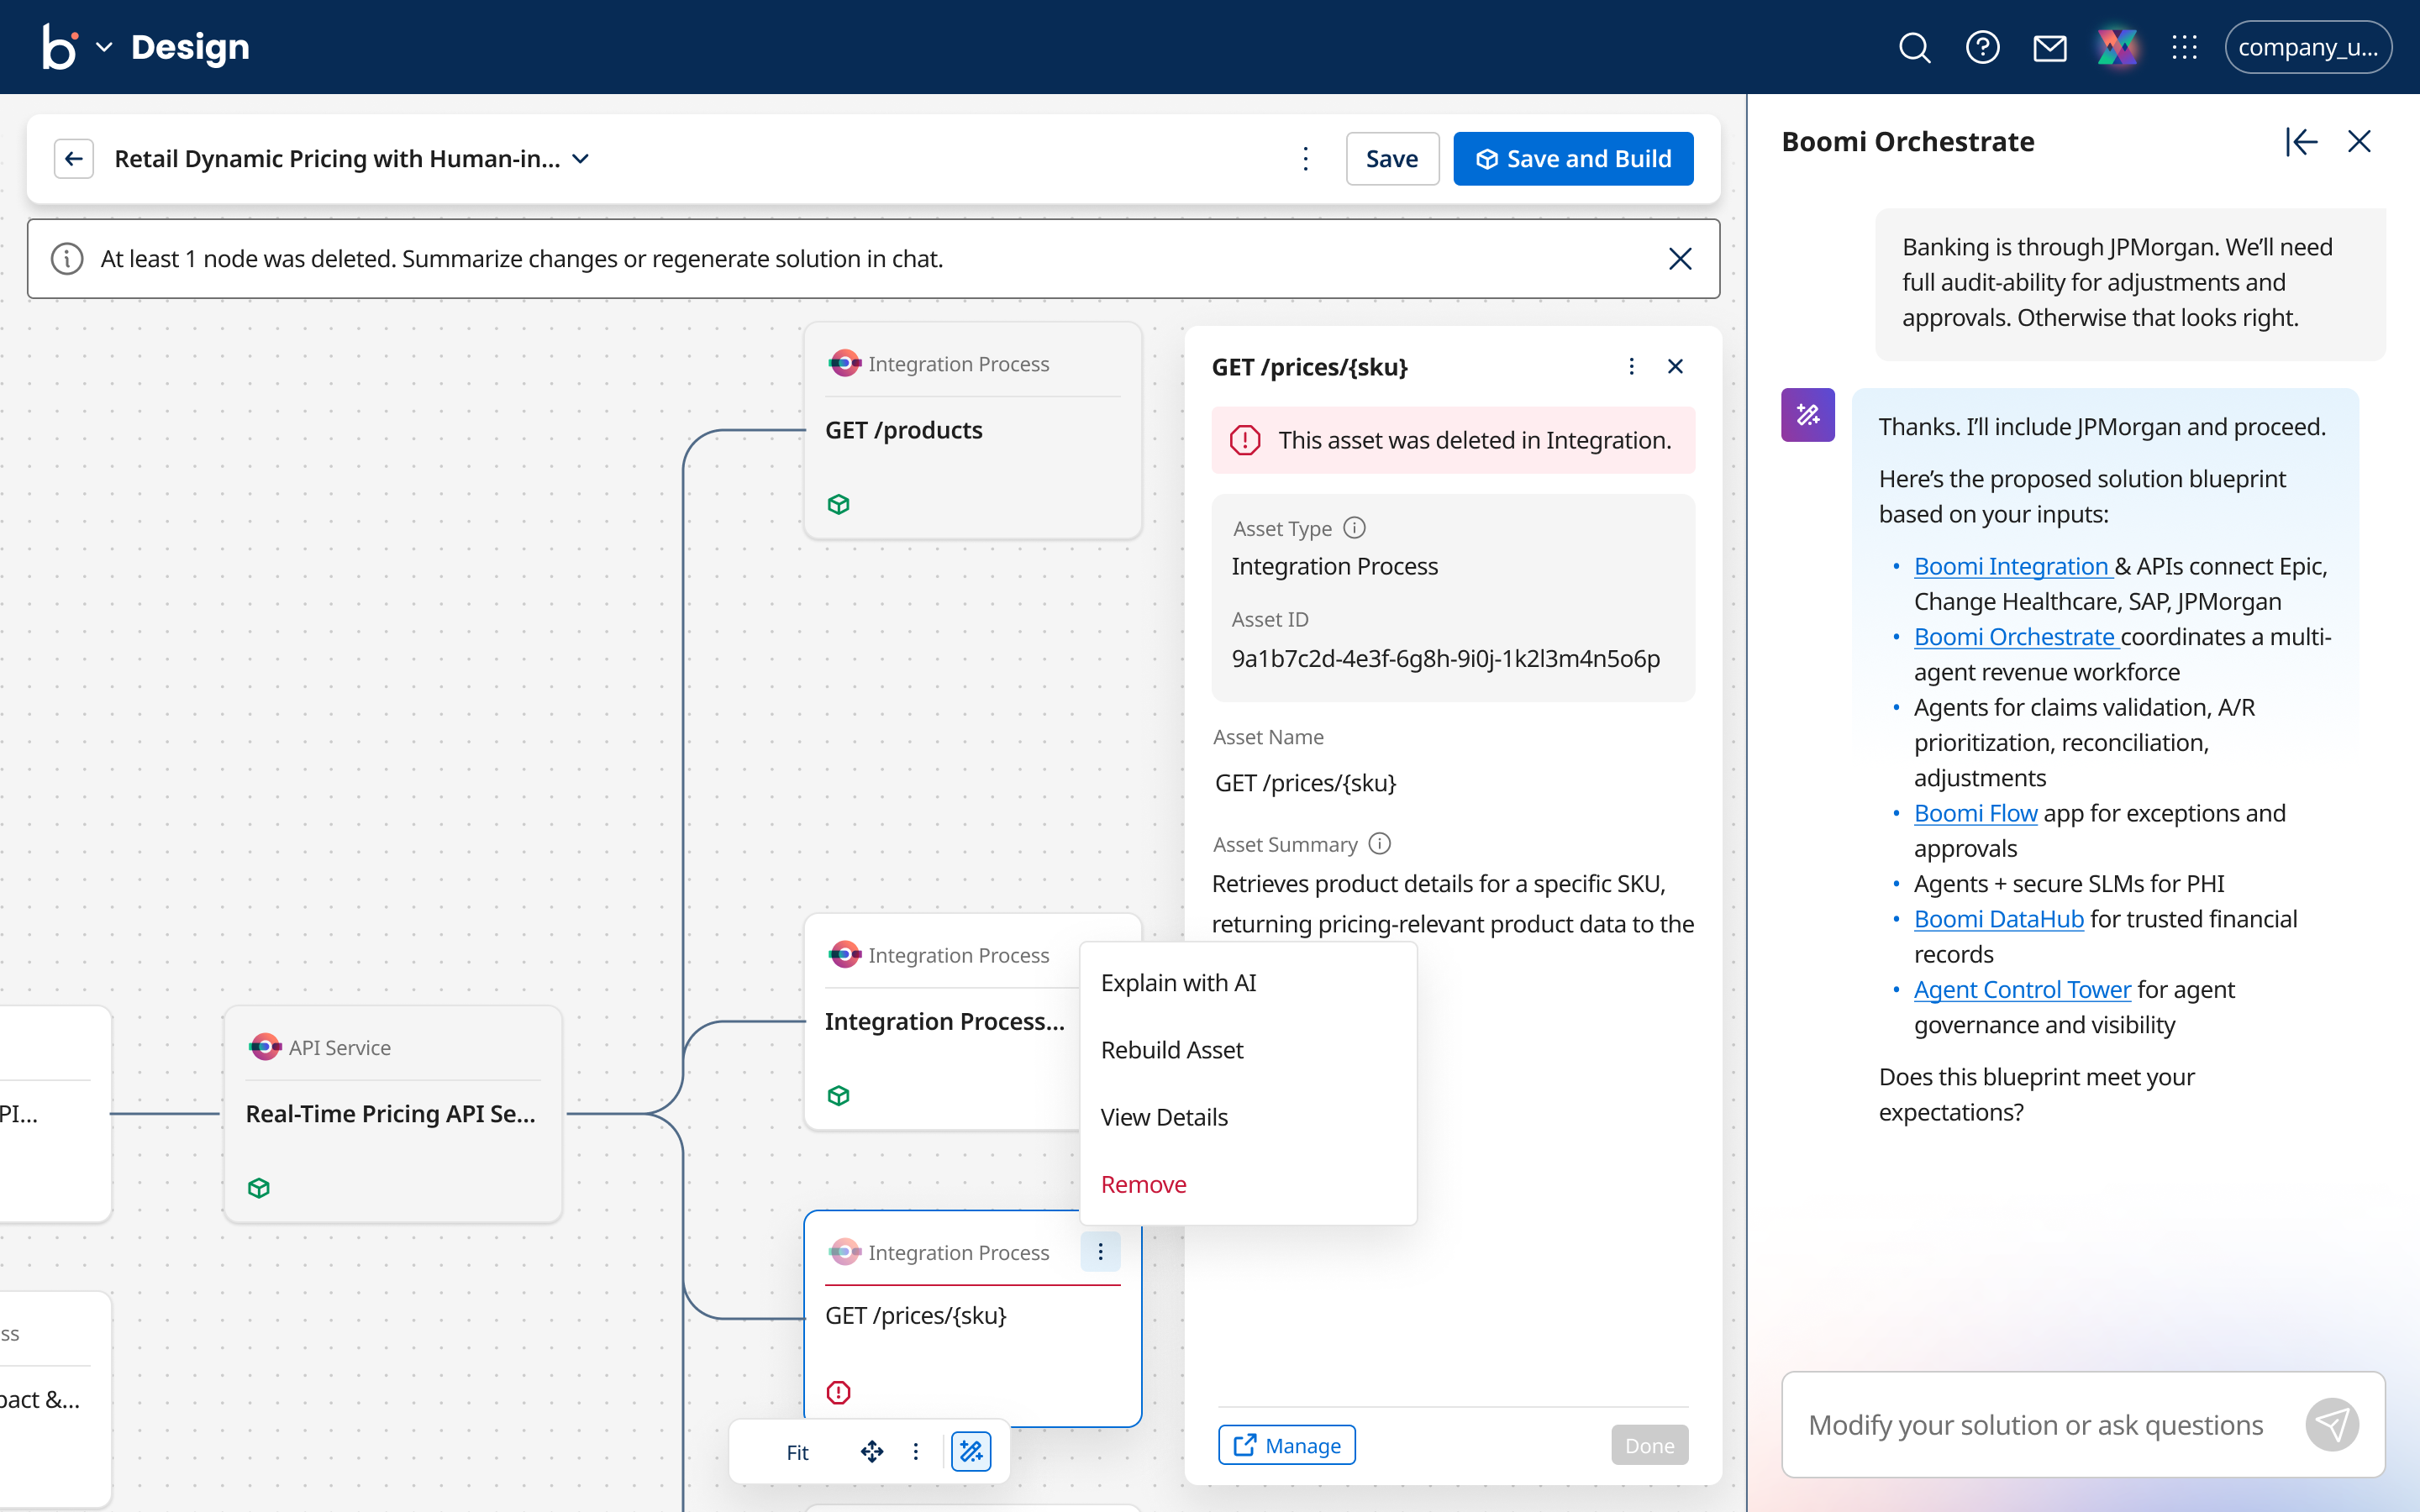The image size is (2420, 1512).
Task: Go back using the arrow button
Action: point(74,159)
